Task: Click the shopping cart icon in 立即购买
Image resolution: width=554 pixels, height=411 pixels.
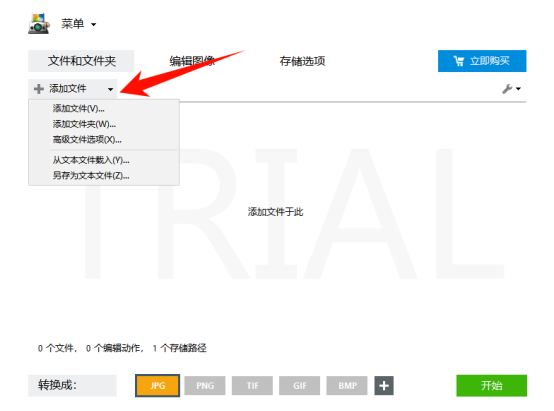Action: 459,61
